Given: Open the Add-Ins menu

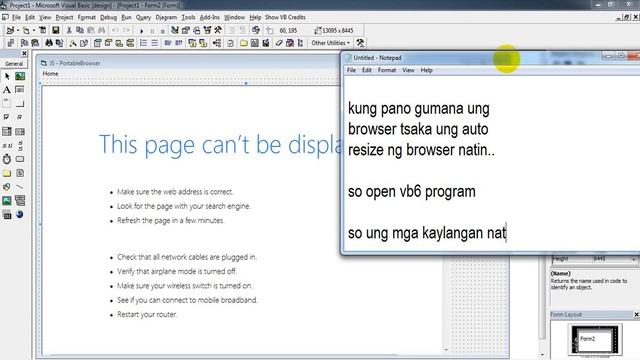Looking at the screenshot, I should pyautogui.click(x=209, y=17).
